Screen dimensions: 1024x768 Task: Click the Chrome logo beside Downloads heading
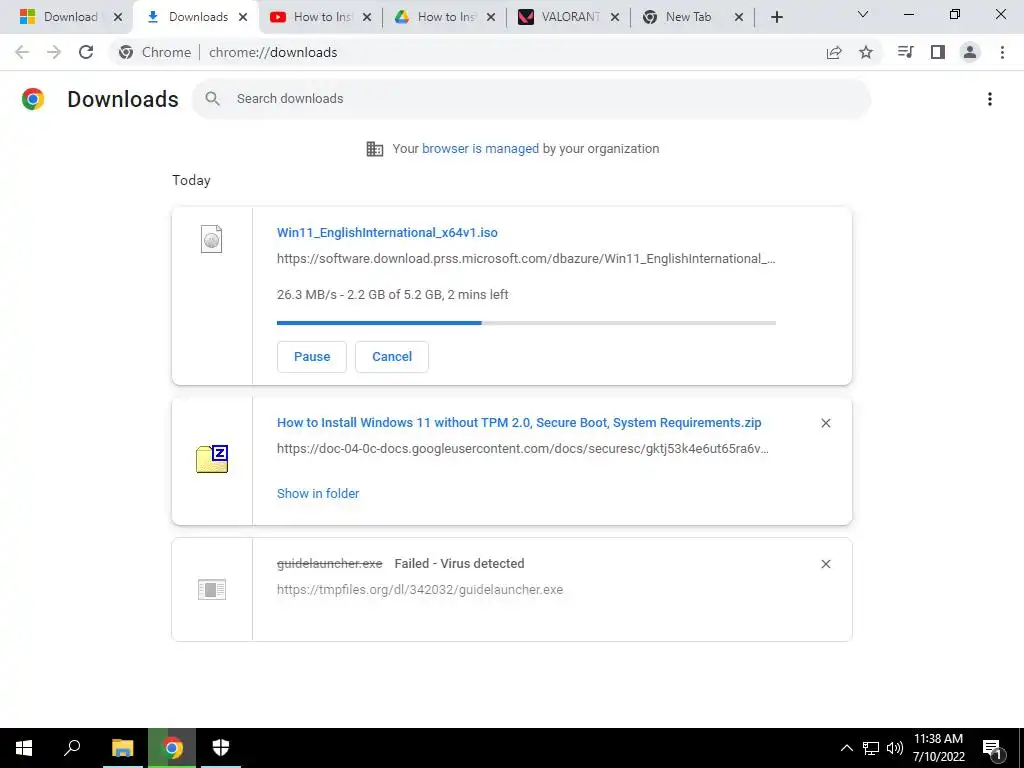pos(33,99)
